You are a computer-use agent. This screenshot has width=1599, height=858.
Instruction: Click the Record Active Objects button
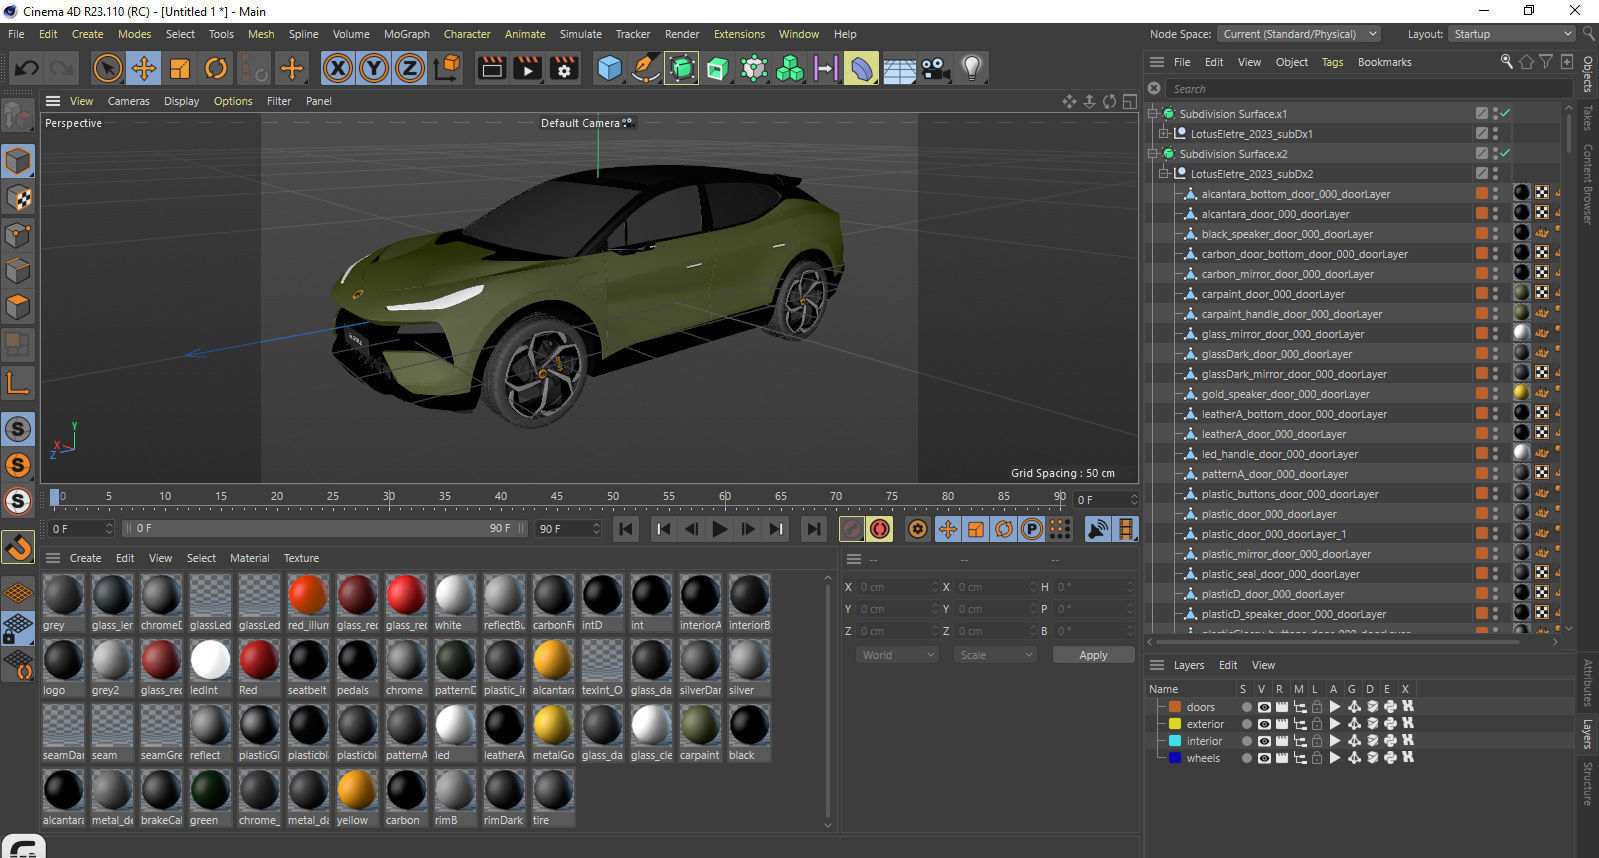point(852,529)
